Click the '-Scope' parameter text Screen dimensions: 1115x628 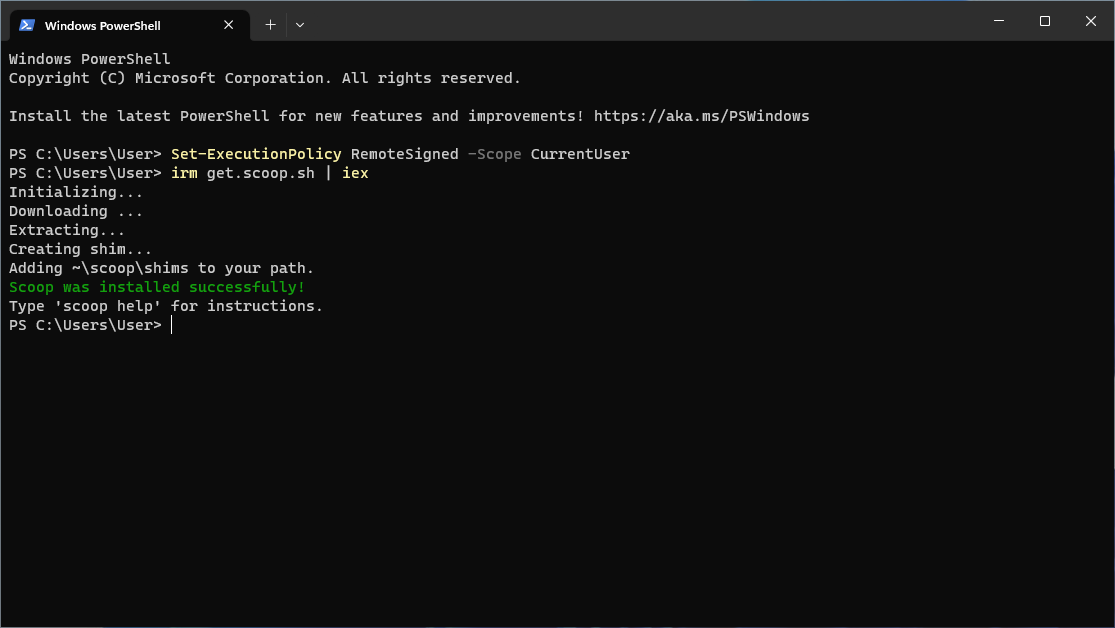pyautogui.click(x=494, y=154)
